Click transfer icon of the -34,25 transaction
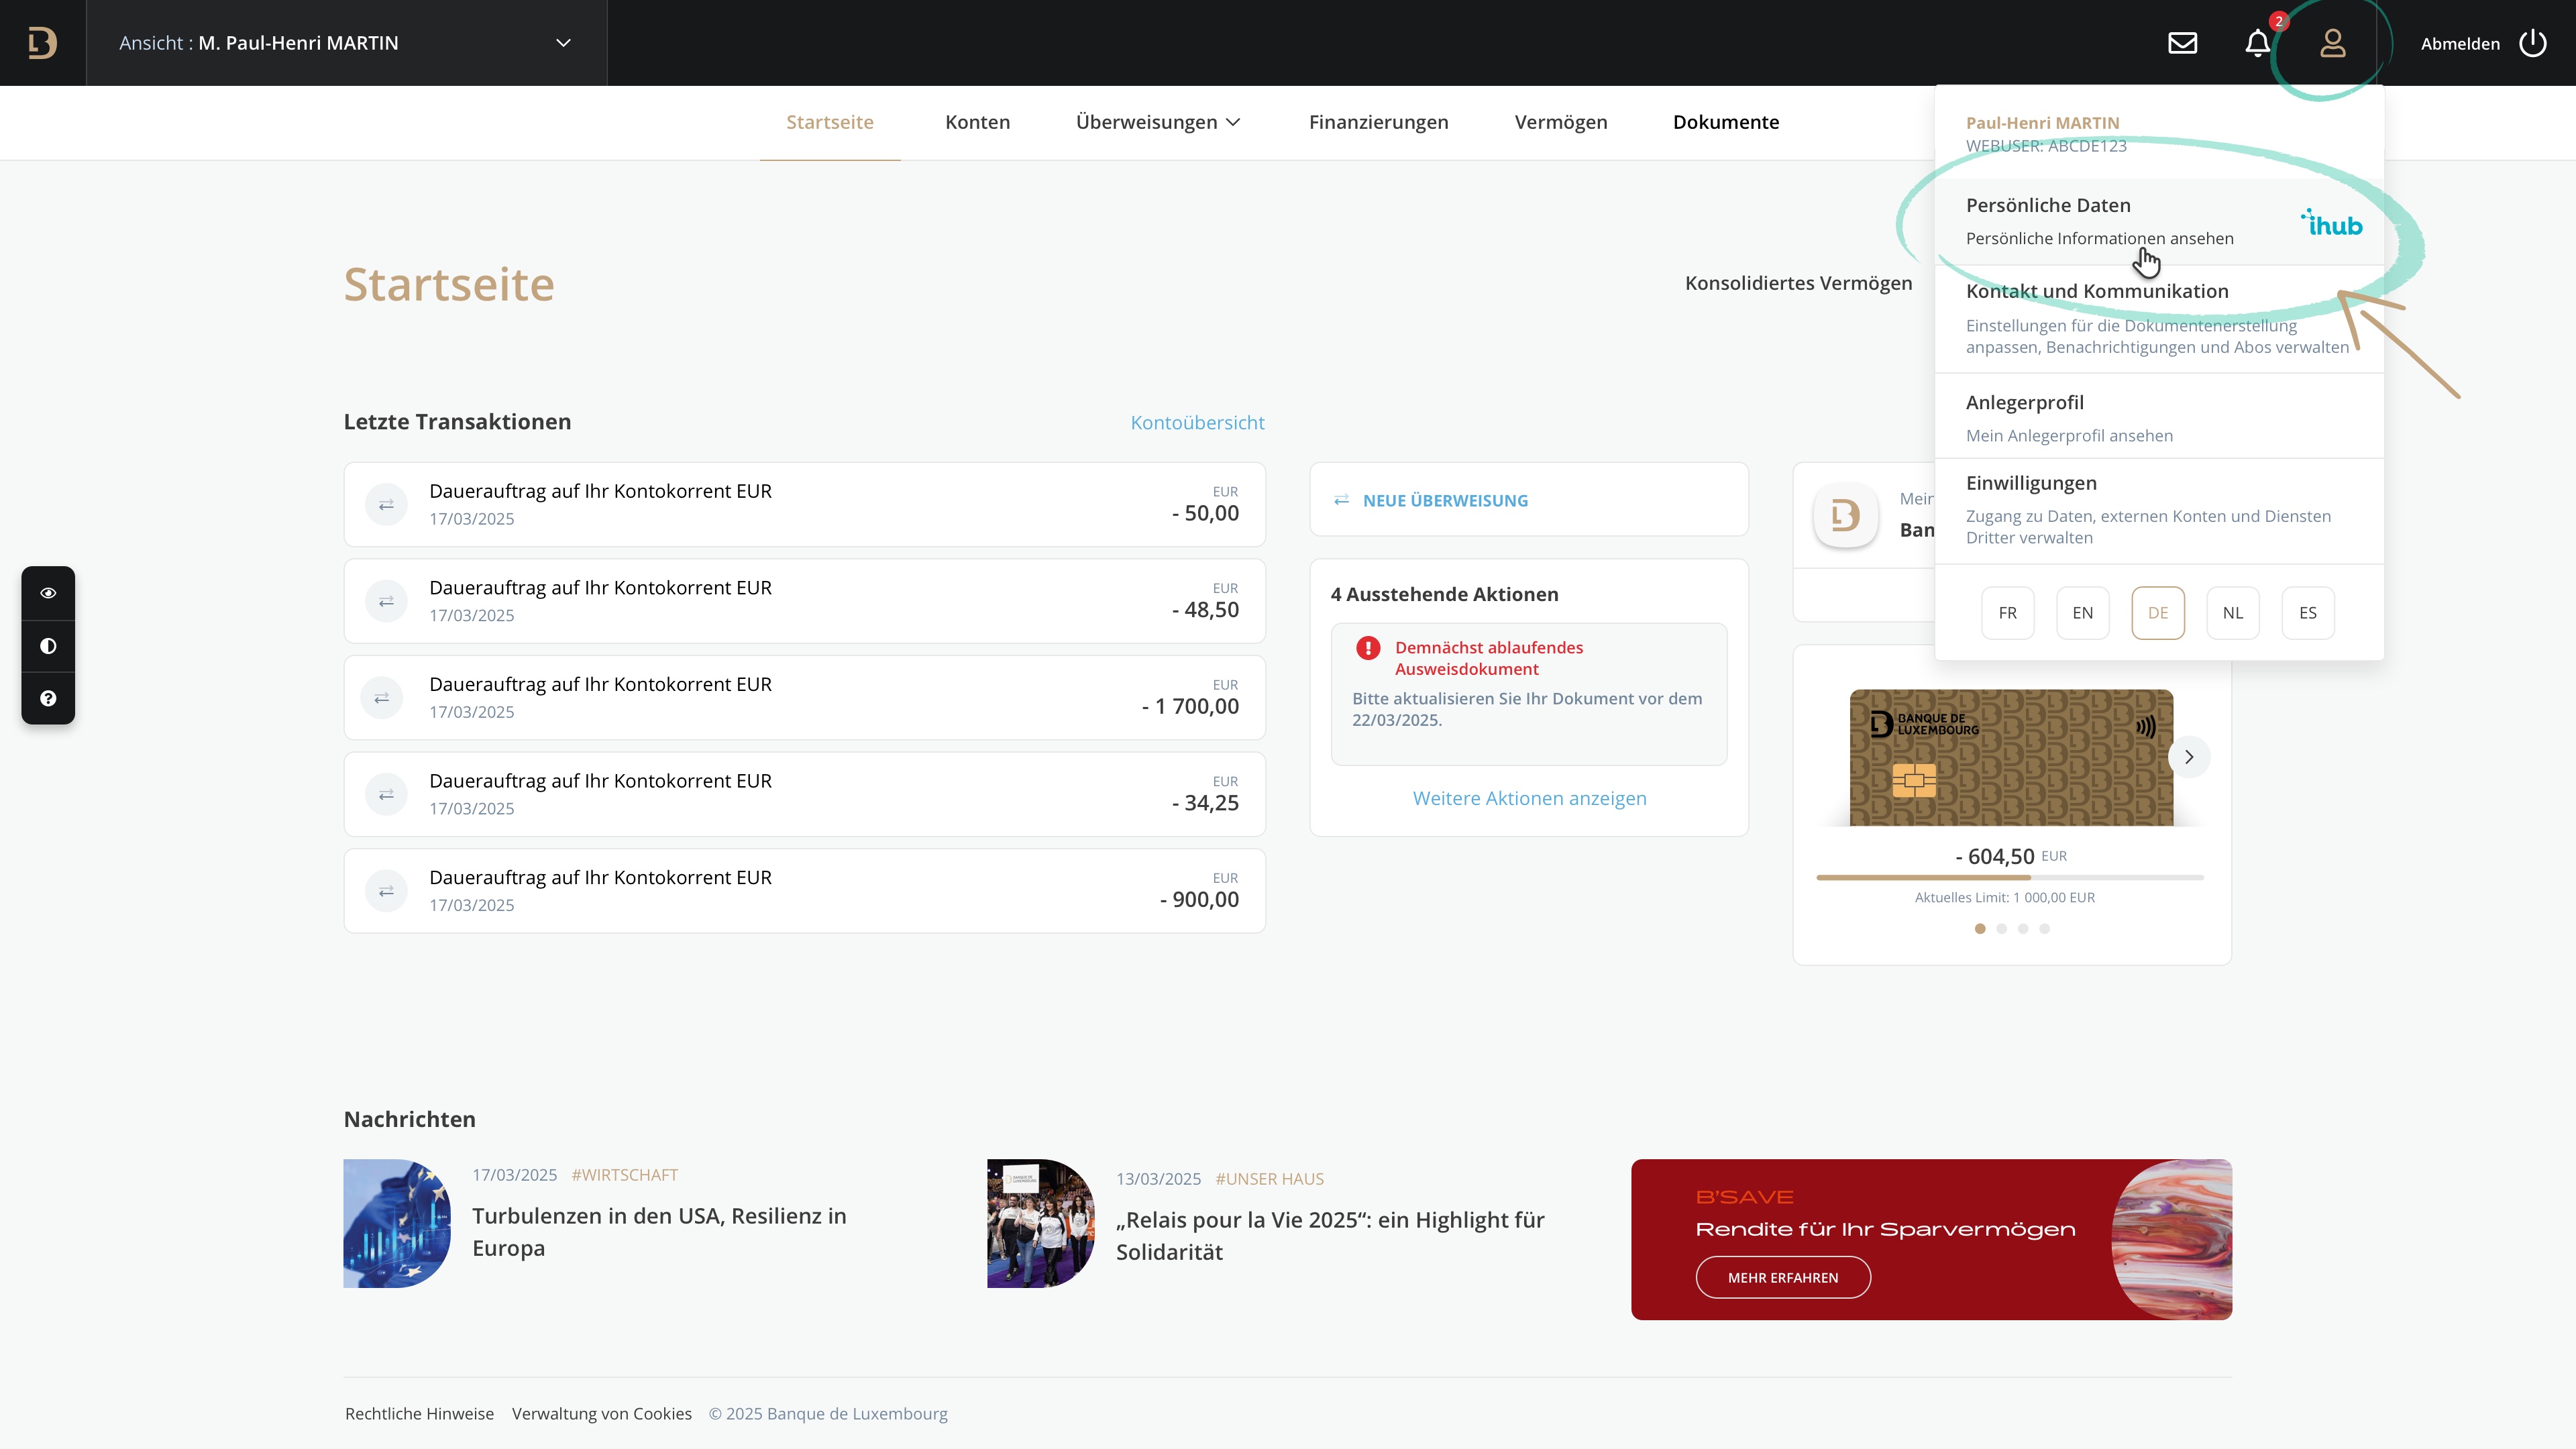Screen dimensions: 2576x1449 tap(386, 795)
